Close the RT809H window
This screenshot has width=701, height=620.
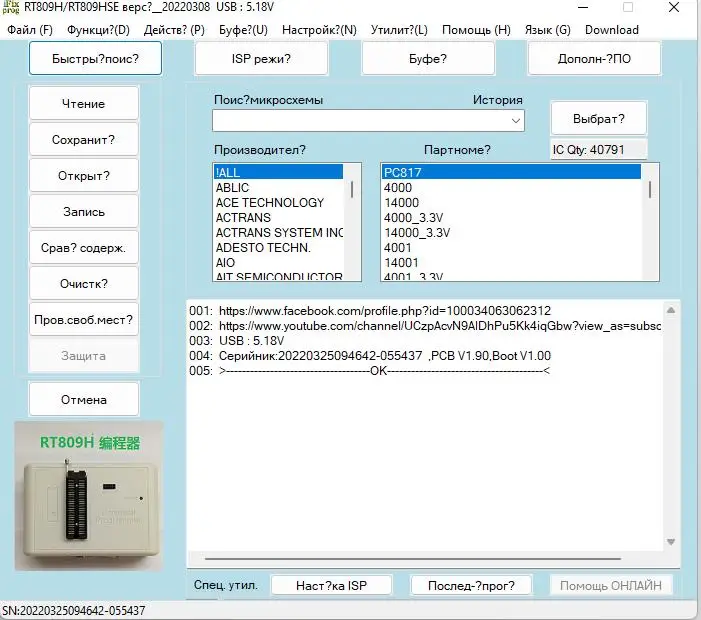click(x=674, y=7)
